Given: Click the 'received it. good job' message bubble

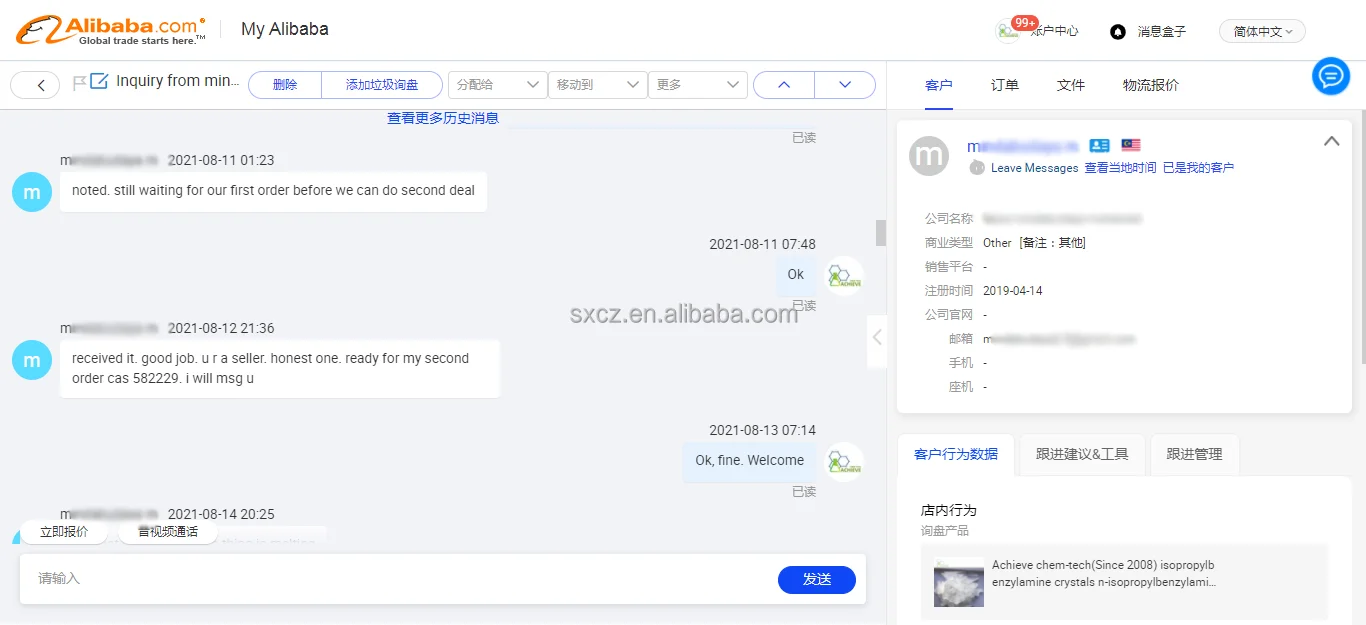Looking at the screenshot, I should pos(280,369).
